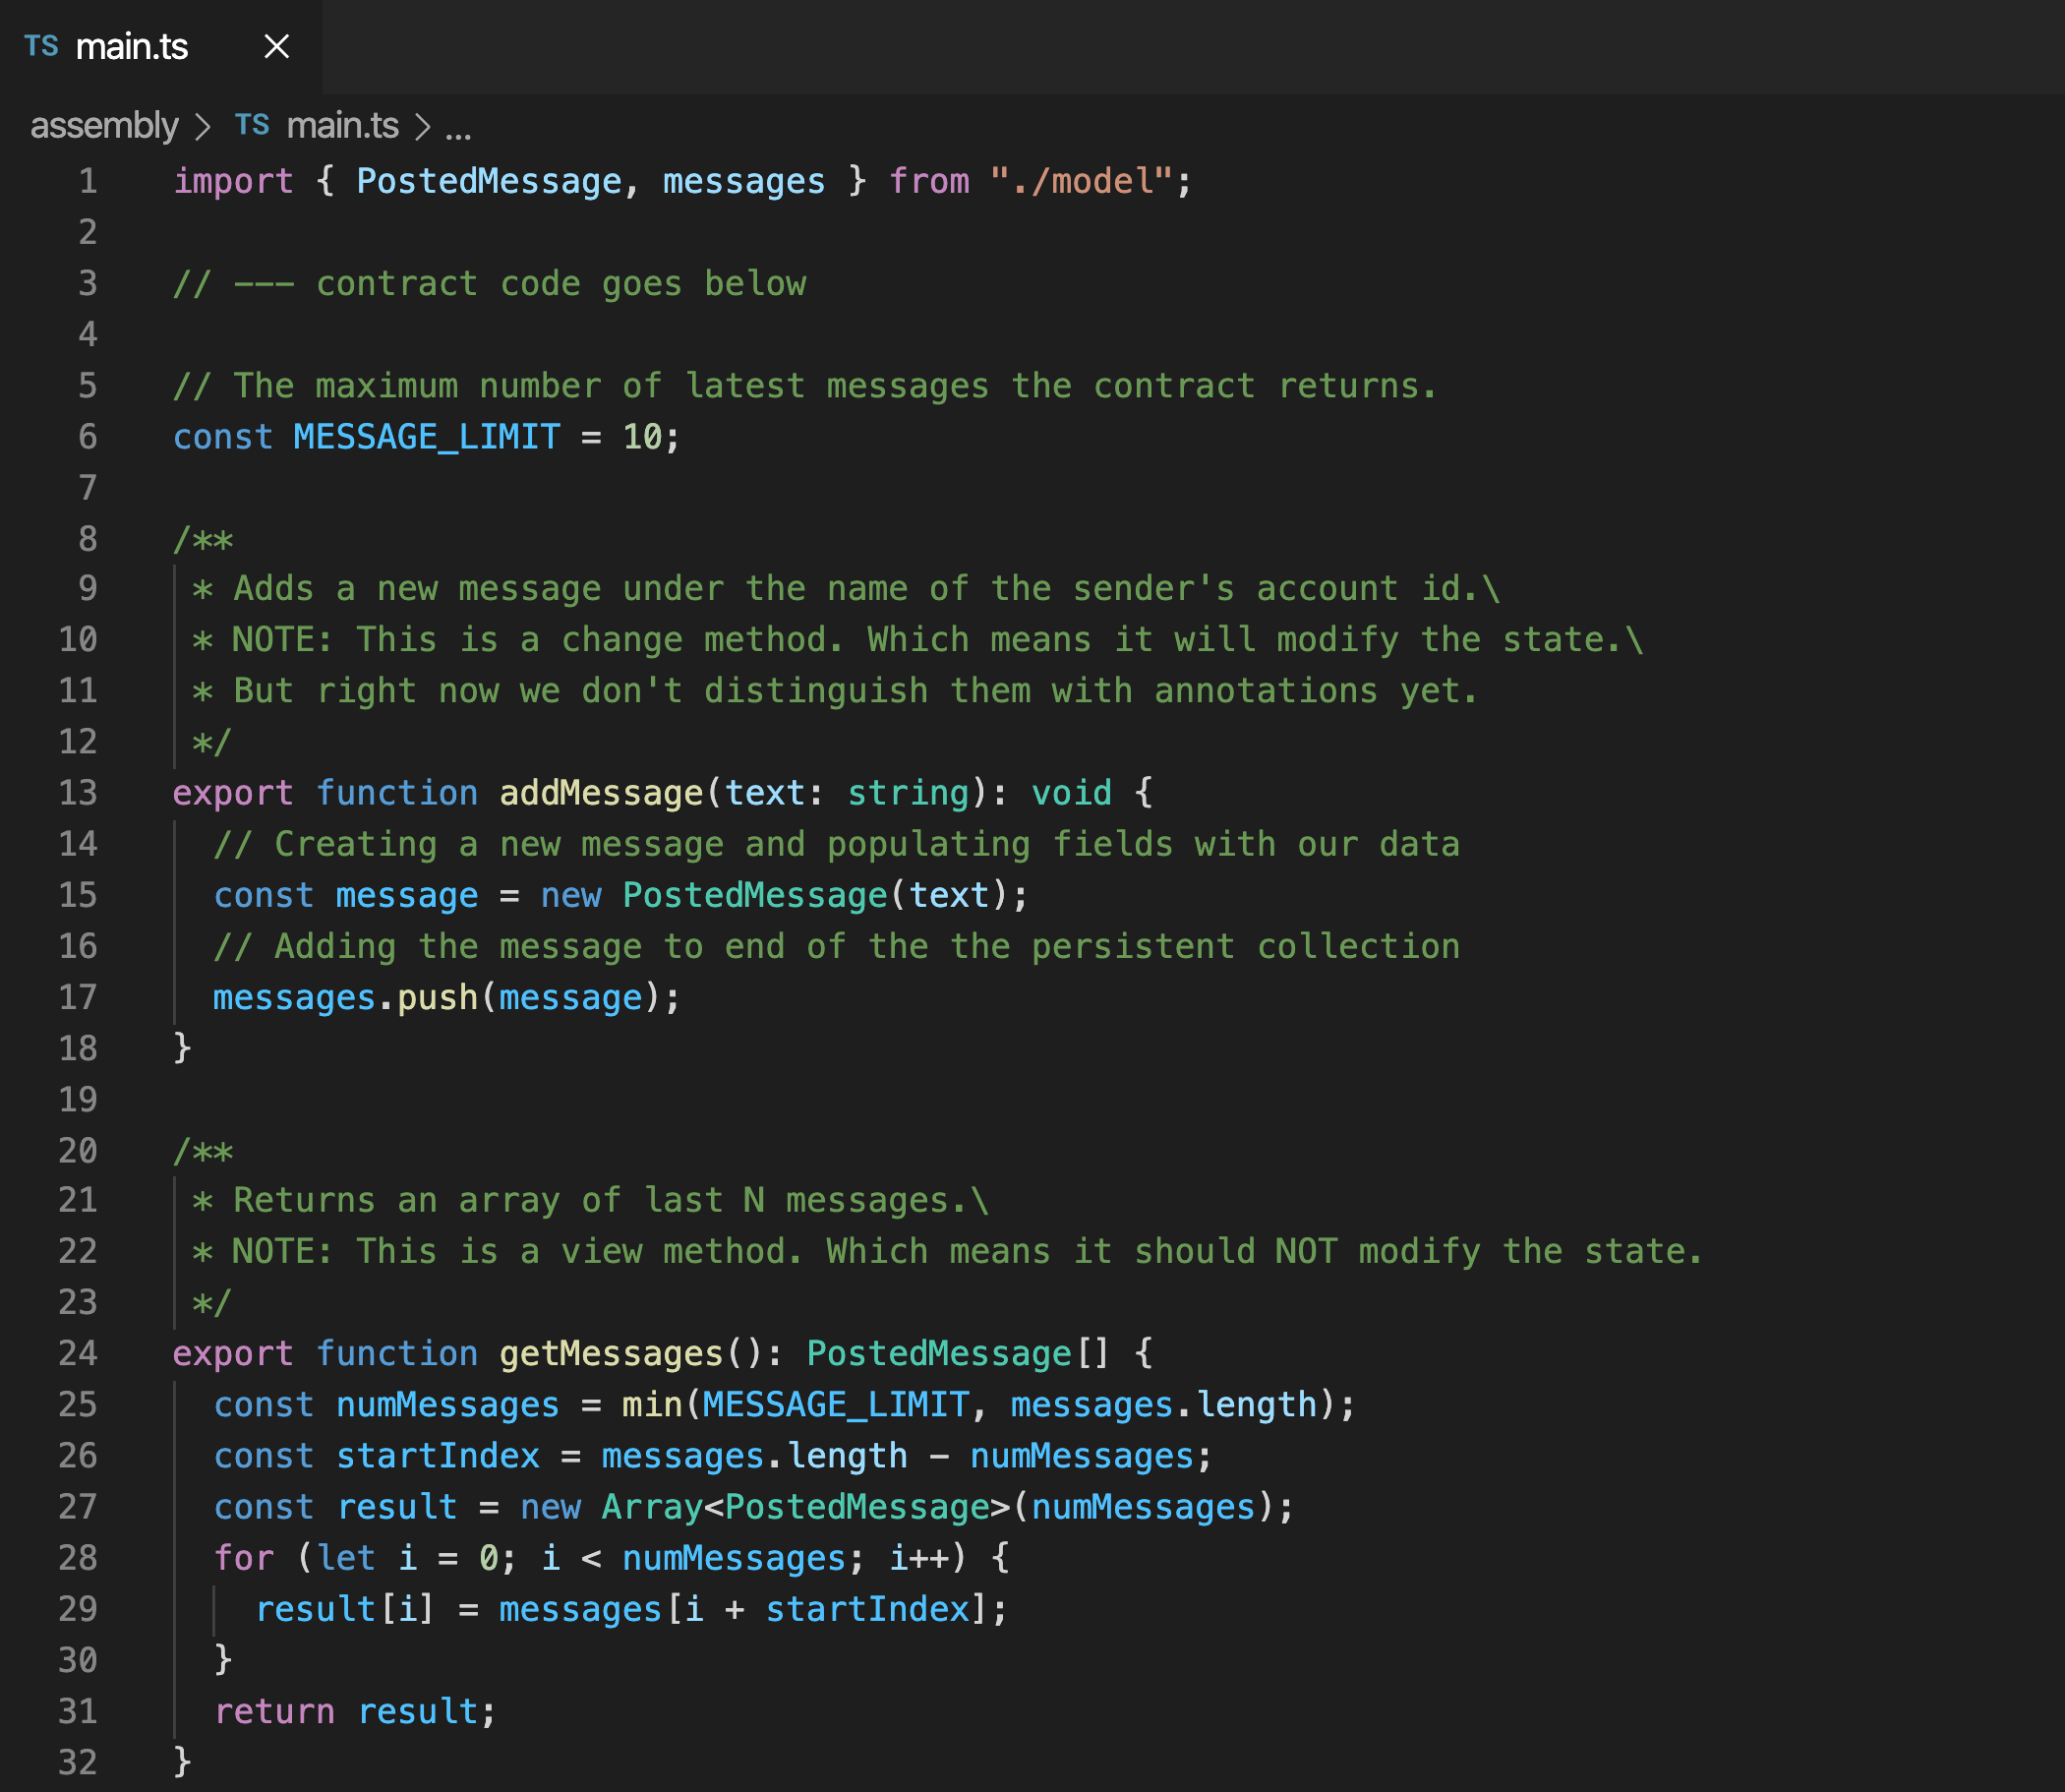Click main.ts breadcrumb item

click(342, 126)
